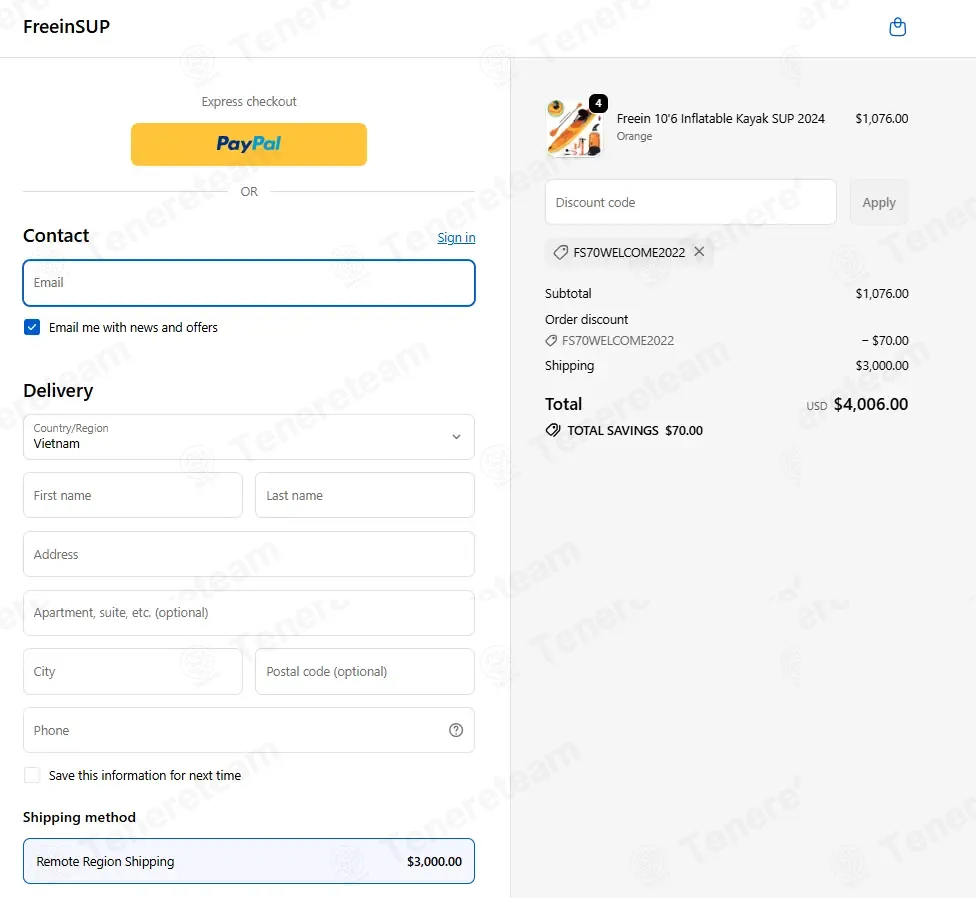Click the Phone input field
The width and height of the screenshot is (976, 898).
(x=249, y=730)
